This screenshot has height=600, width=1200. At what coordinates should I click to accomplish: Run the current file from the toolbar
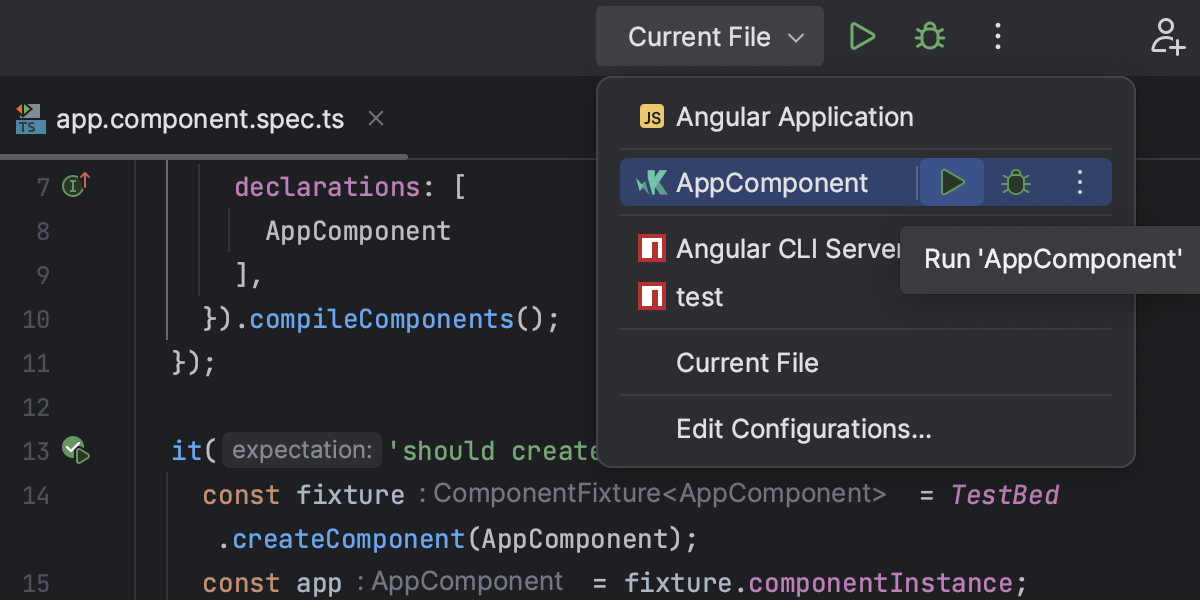point(862,37)
